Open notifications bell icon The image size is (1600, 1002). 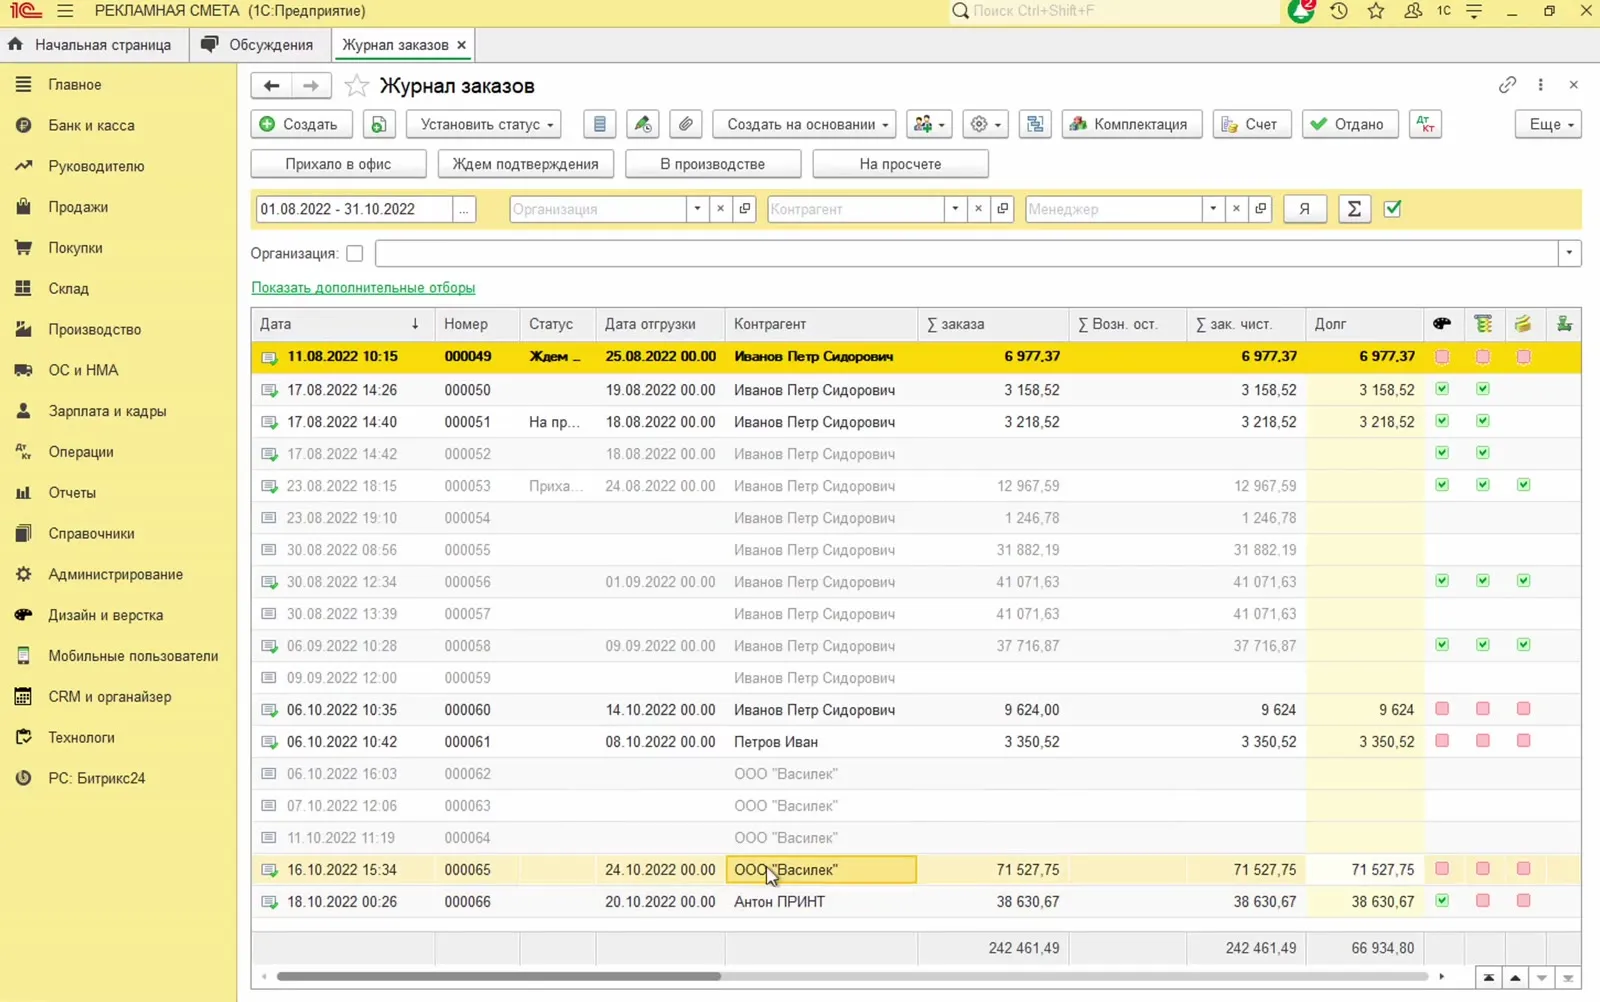(x=1301, y=11)
